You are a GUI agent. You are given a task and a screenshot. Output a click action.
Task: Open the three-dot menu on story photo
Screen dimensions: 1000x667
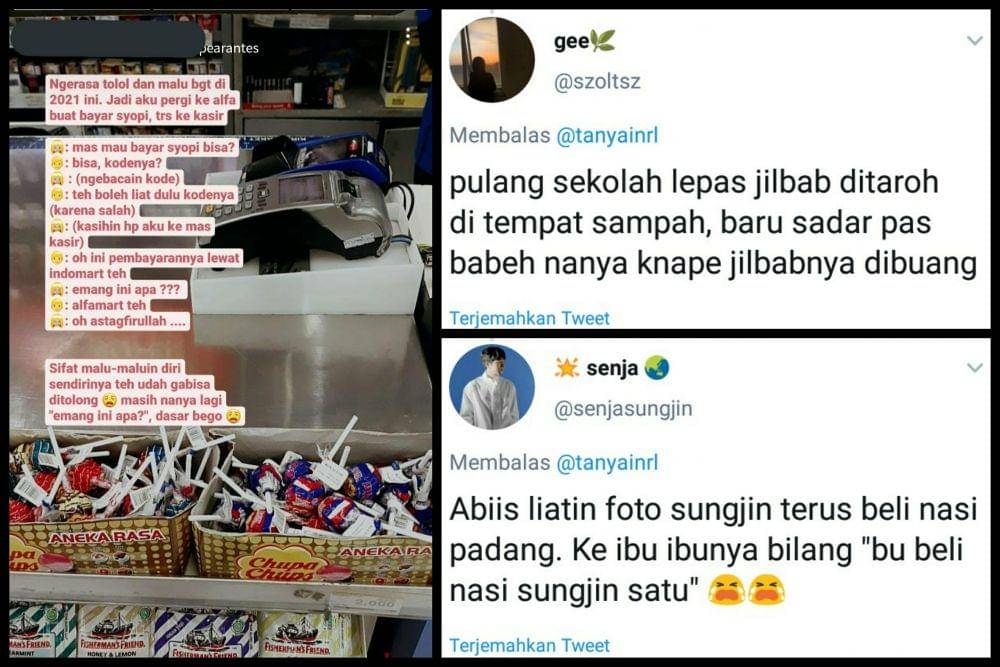[408, 36]
